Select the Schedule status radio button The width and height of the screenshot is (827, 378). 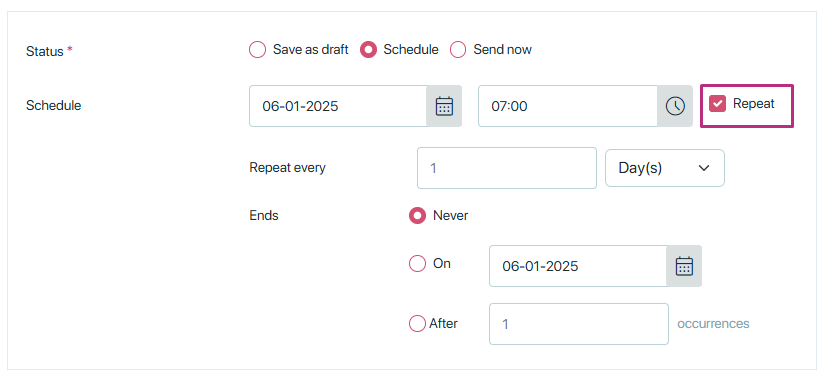[368, 50]
